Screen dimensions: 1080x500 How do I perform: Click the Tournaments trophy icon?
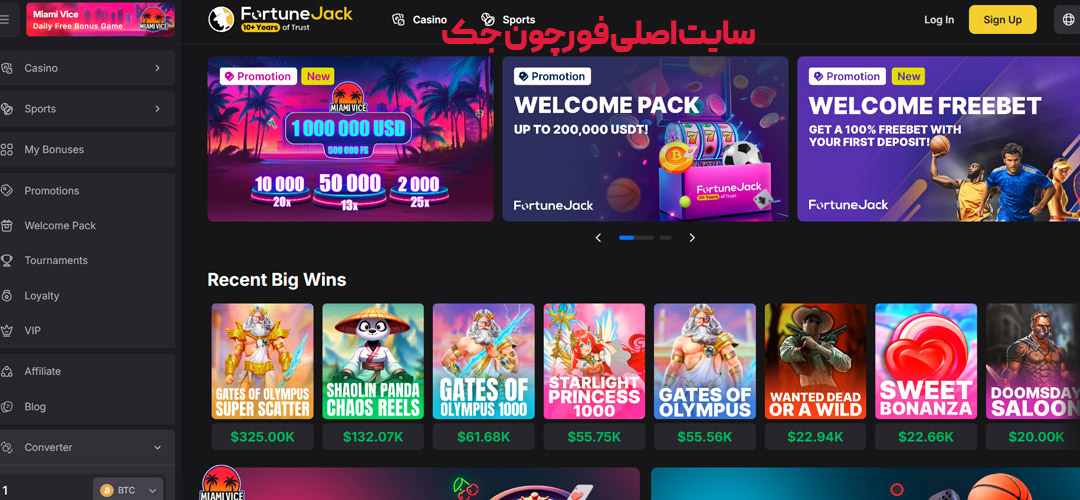click(7, 260)
